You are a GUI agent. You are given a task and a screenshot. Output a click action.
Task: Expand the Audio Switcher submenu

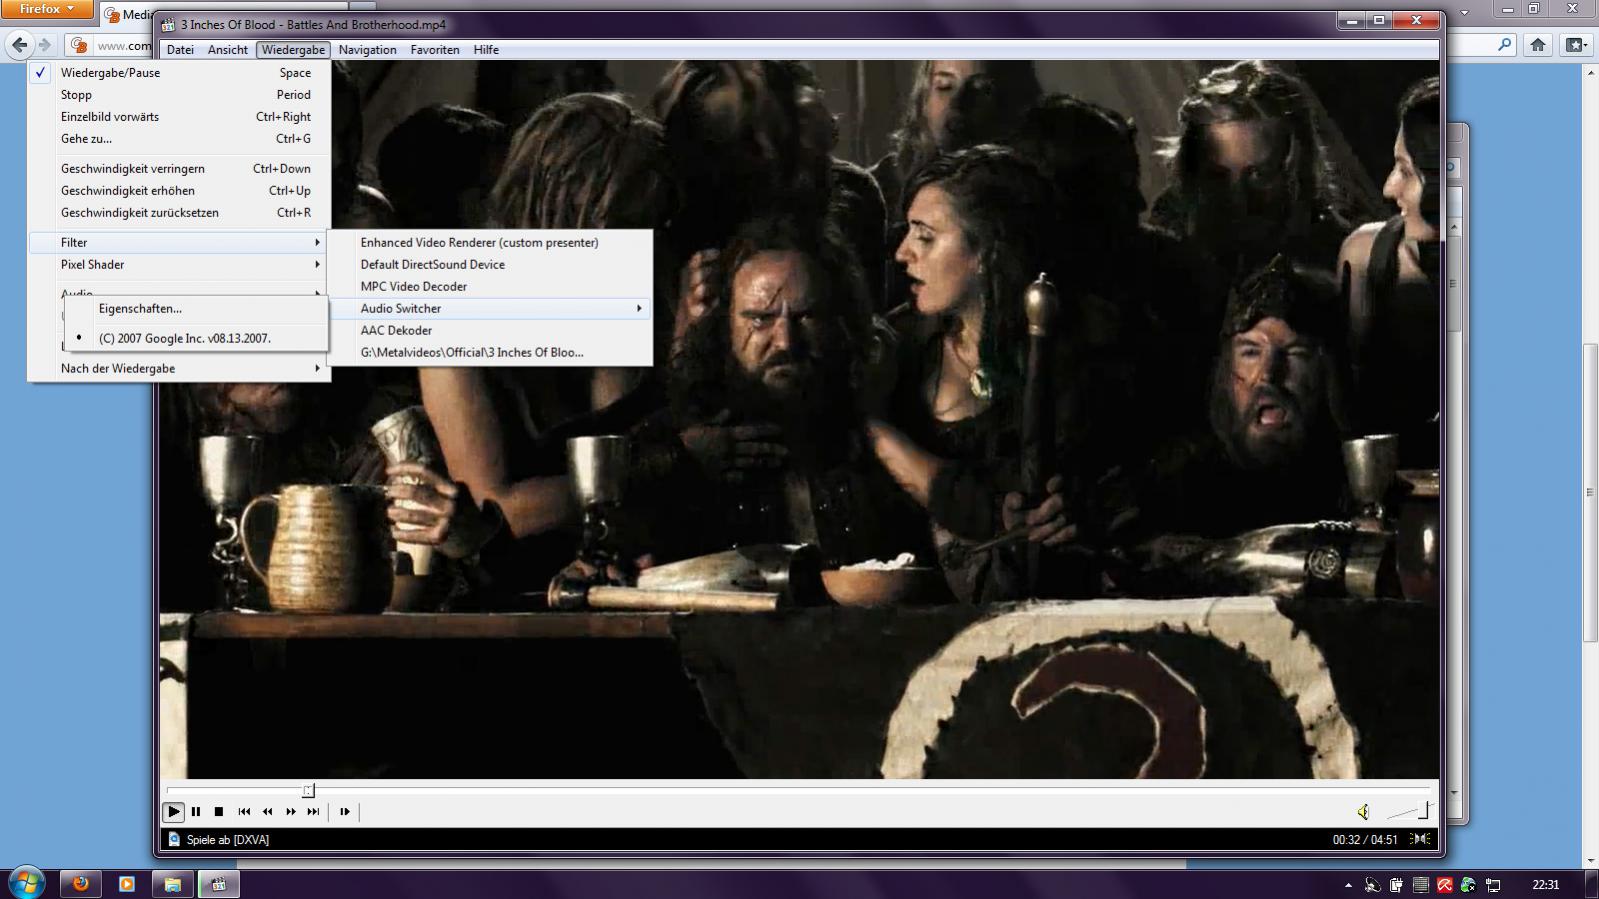(490, 309)
